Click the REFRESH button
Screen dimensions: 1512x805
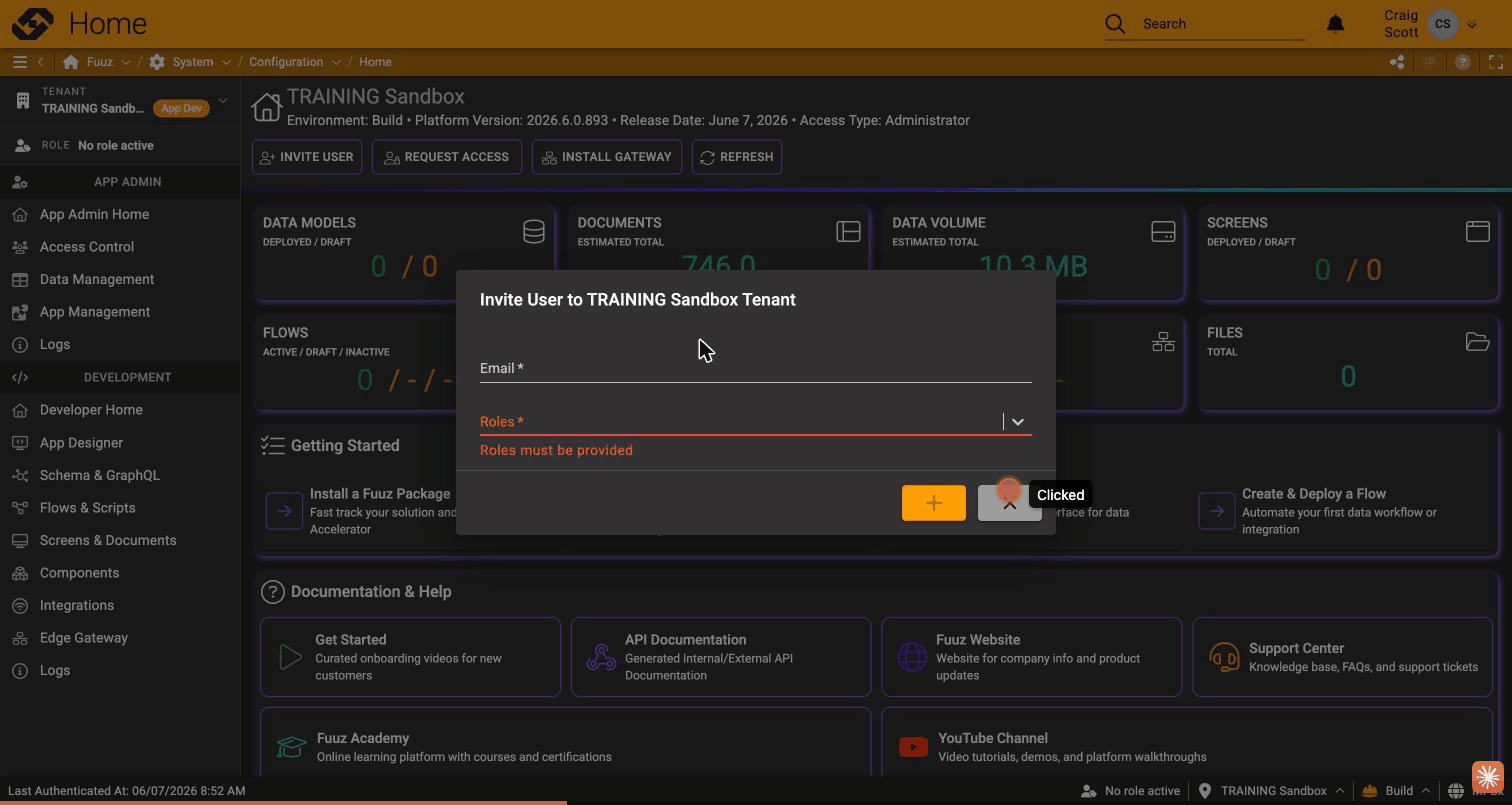point(737,157)
